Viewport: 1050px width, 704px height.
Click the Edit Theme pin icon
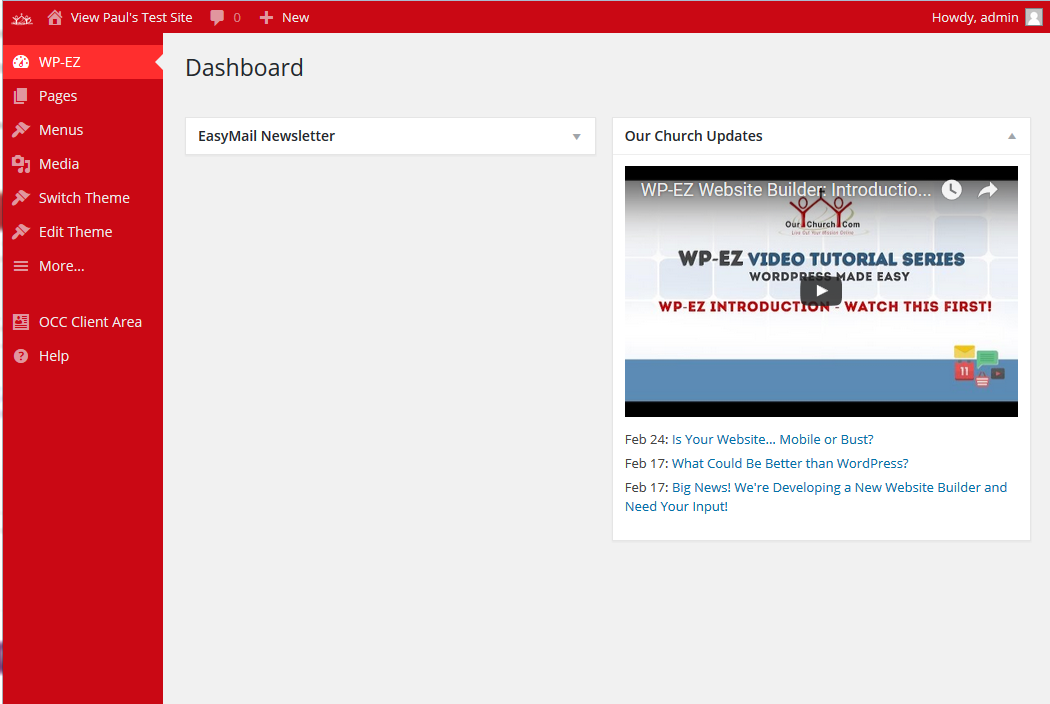tap(21, 232)
